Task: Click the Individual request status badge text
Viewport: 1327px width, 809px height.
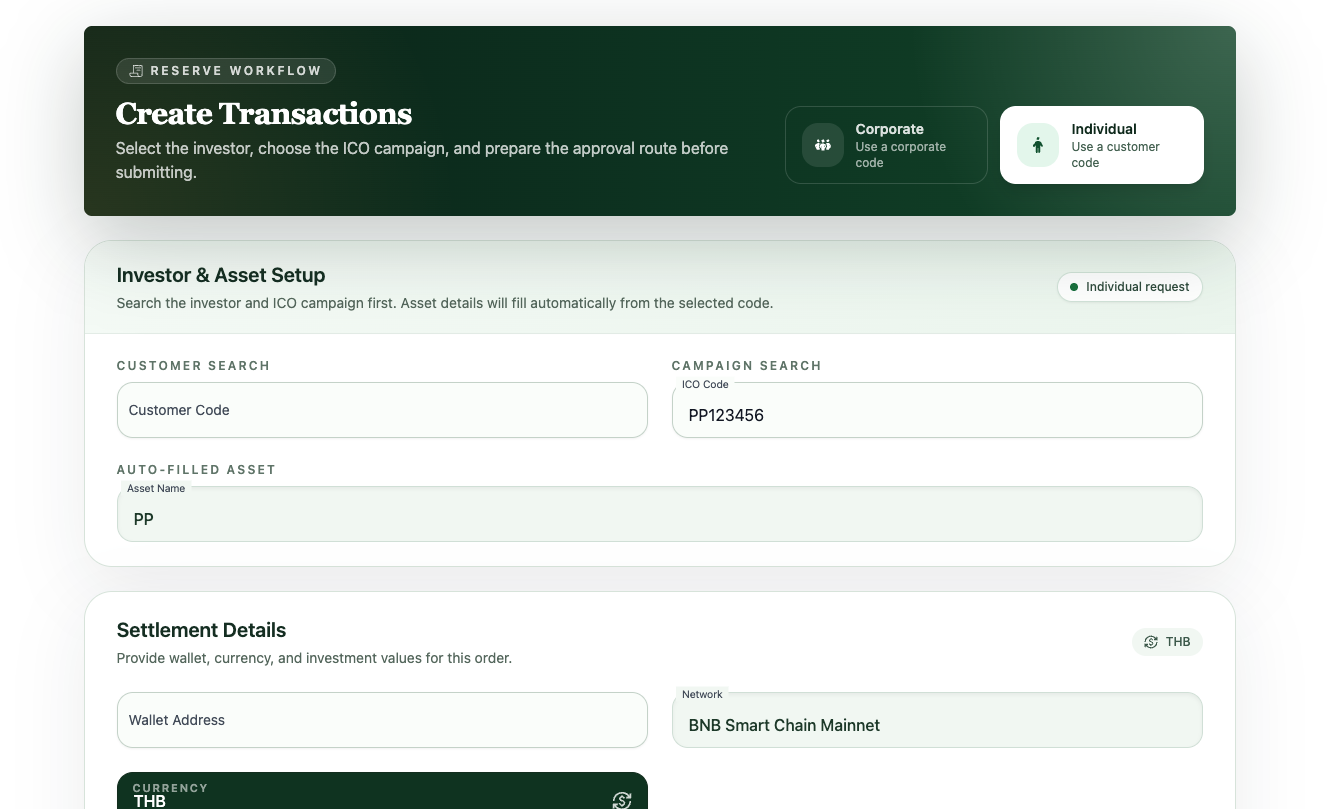Action: (x=1137, y=287)
